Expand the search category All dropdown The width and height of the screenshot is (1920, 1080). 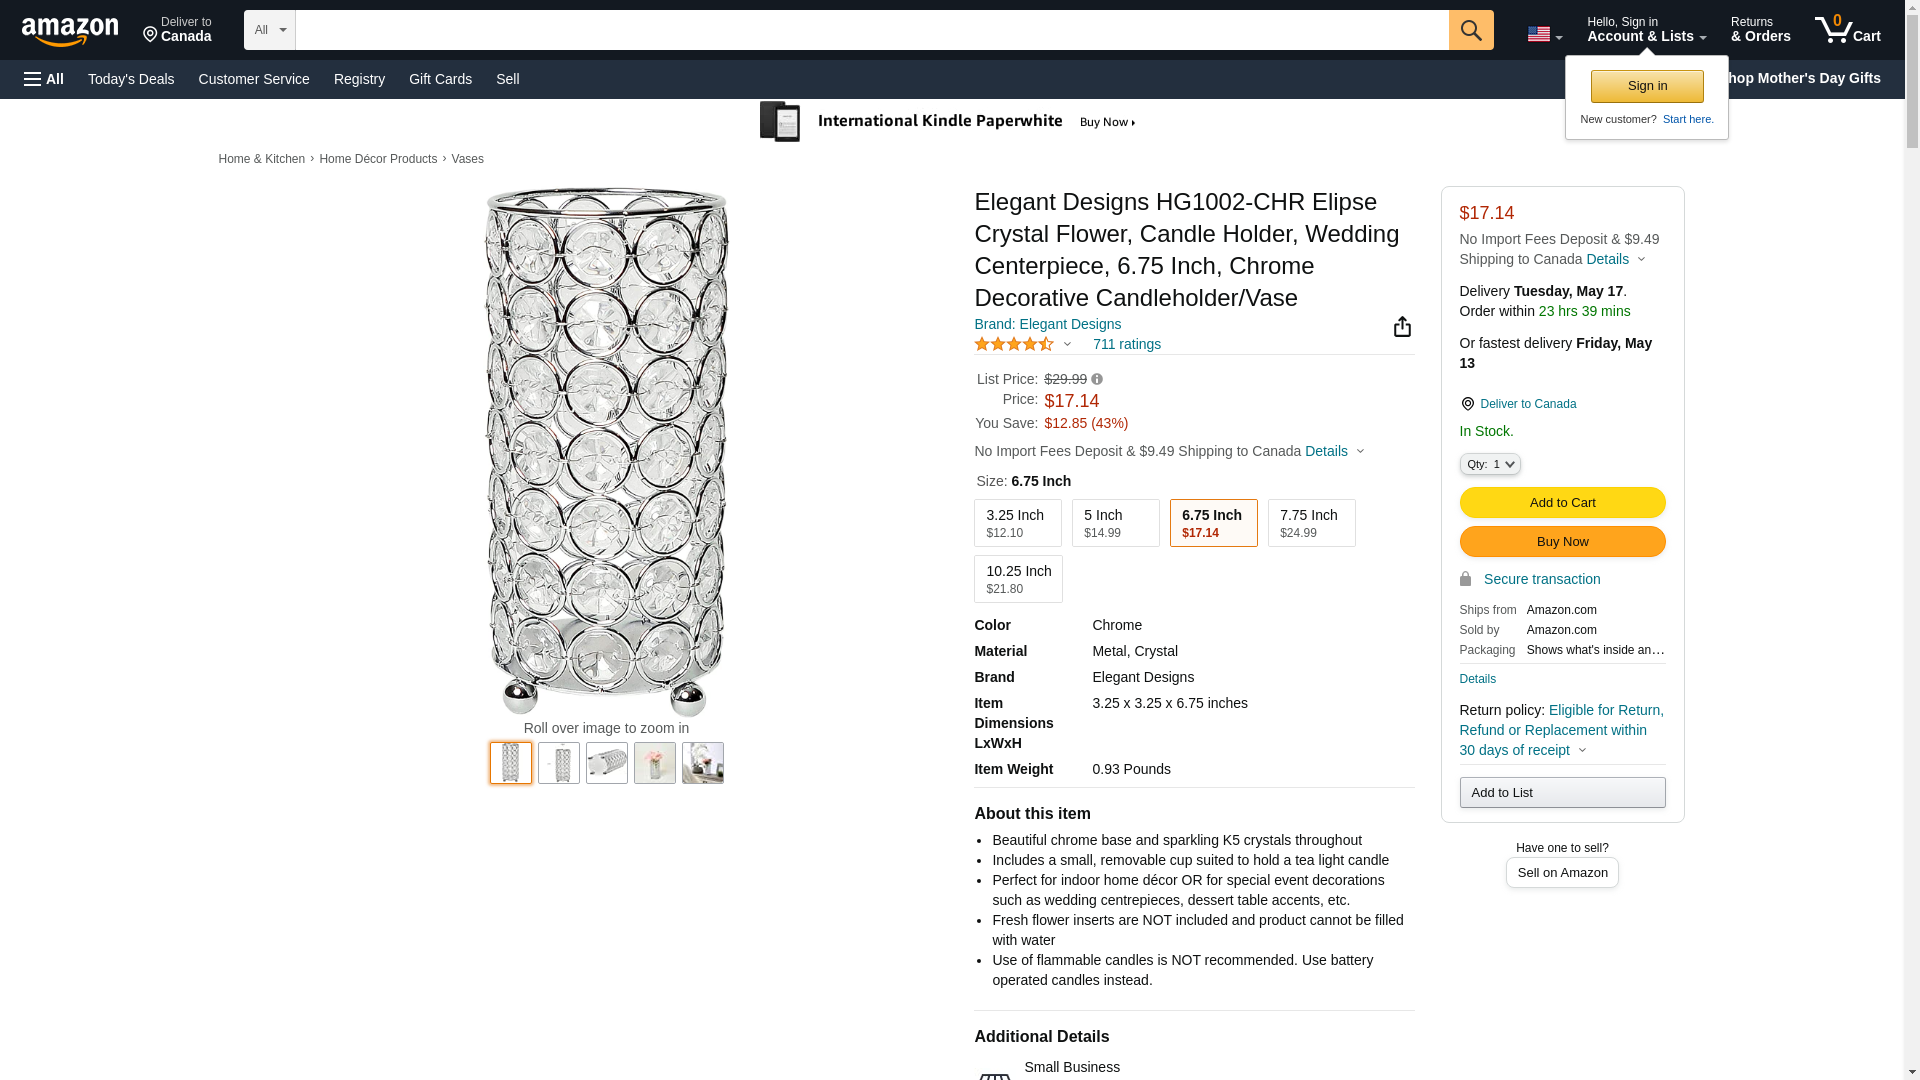tap(269, 30)
